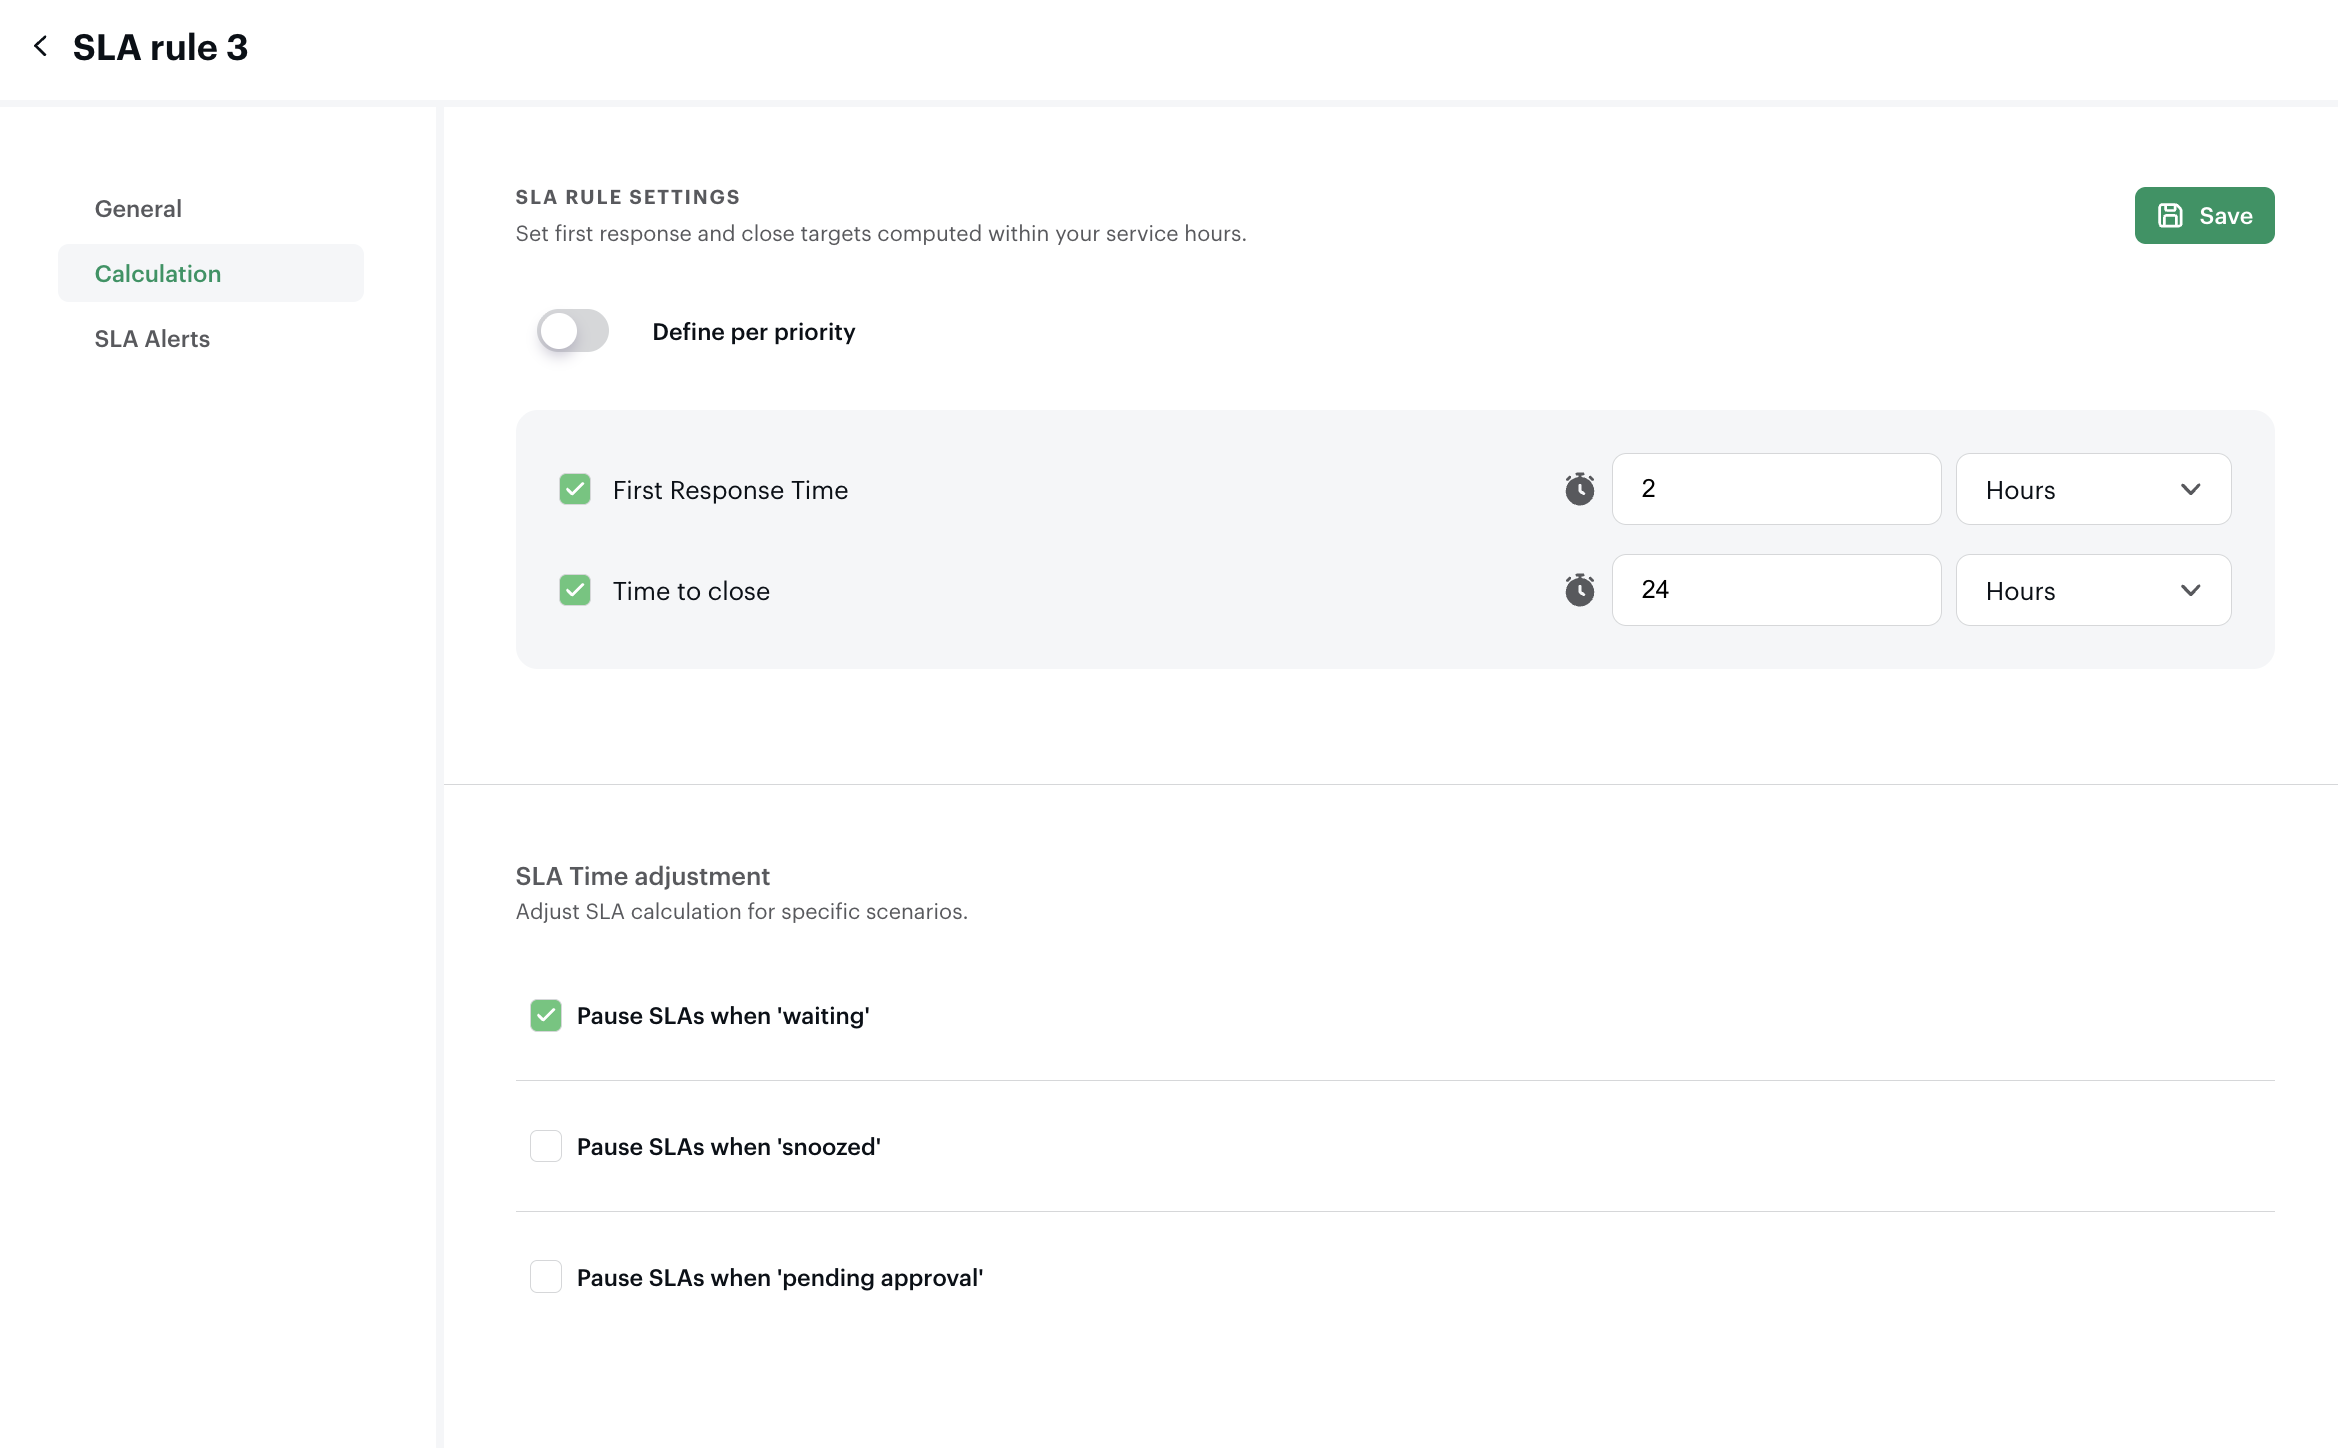The height and width of the screenshot is (1448, 2338).
Task: Click the Save button
Action: click(2204, 216)
